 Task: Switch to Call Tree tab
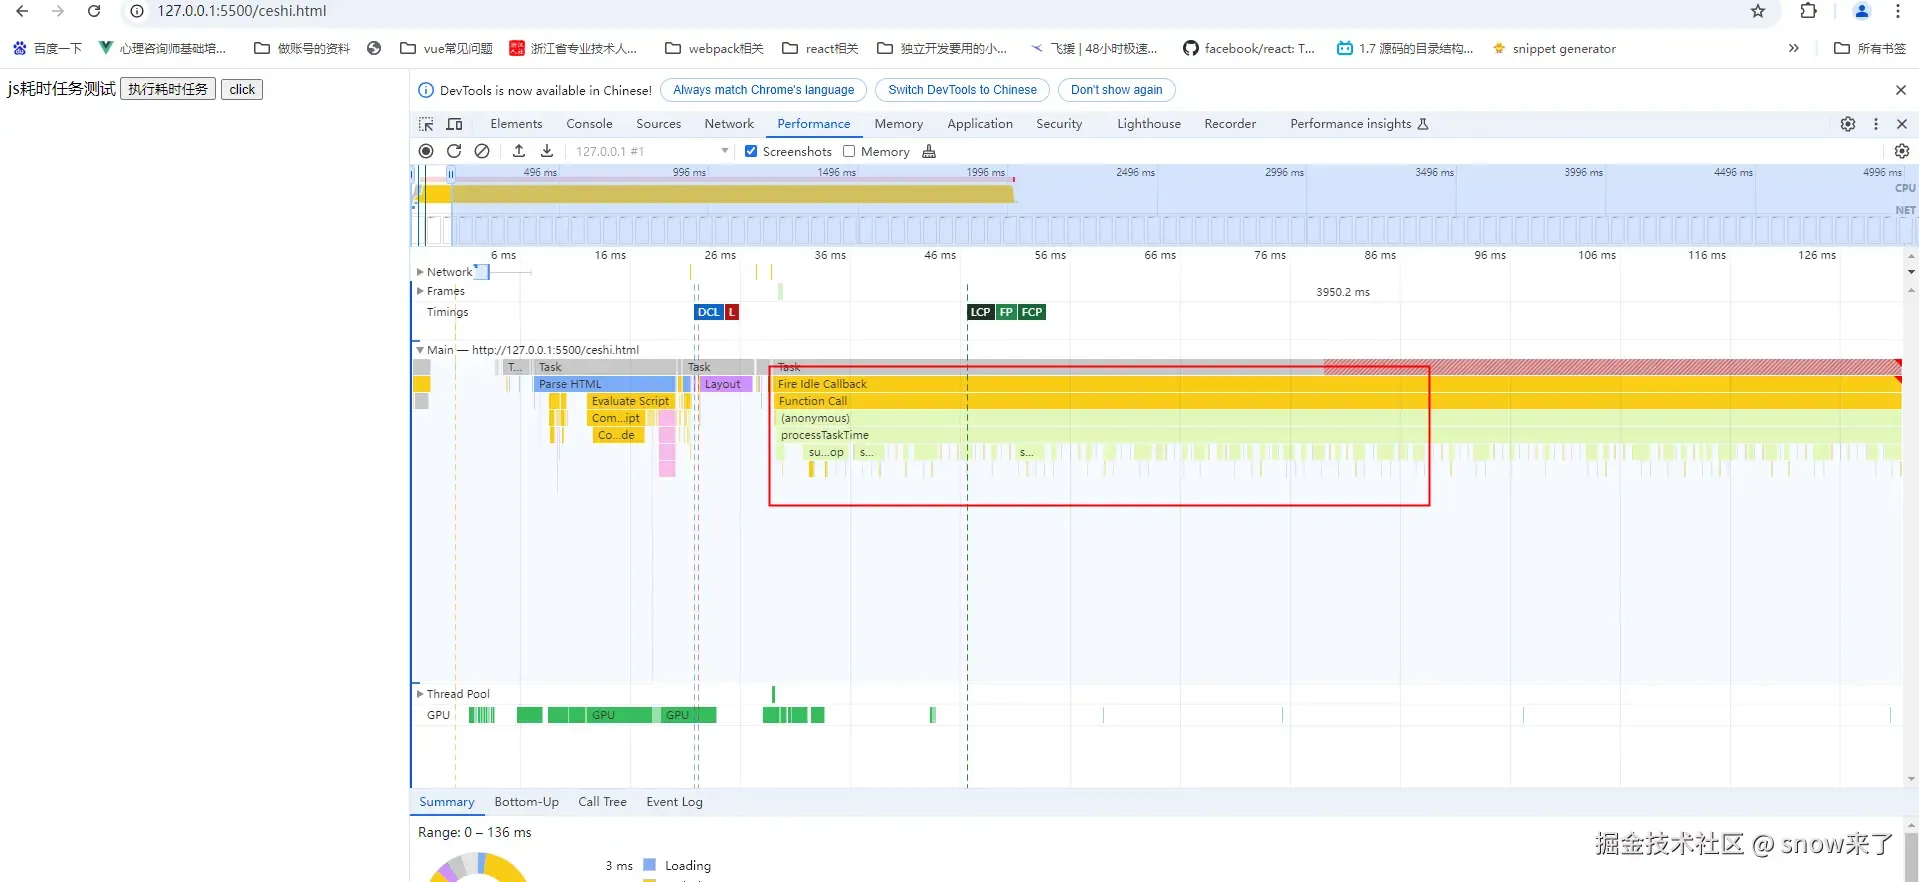click(x=602, y=802)
